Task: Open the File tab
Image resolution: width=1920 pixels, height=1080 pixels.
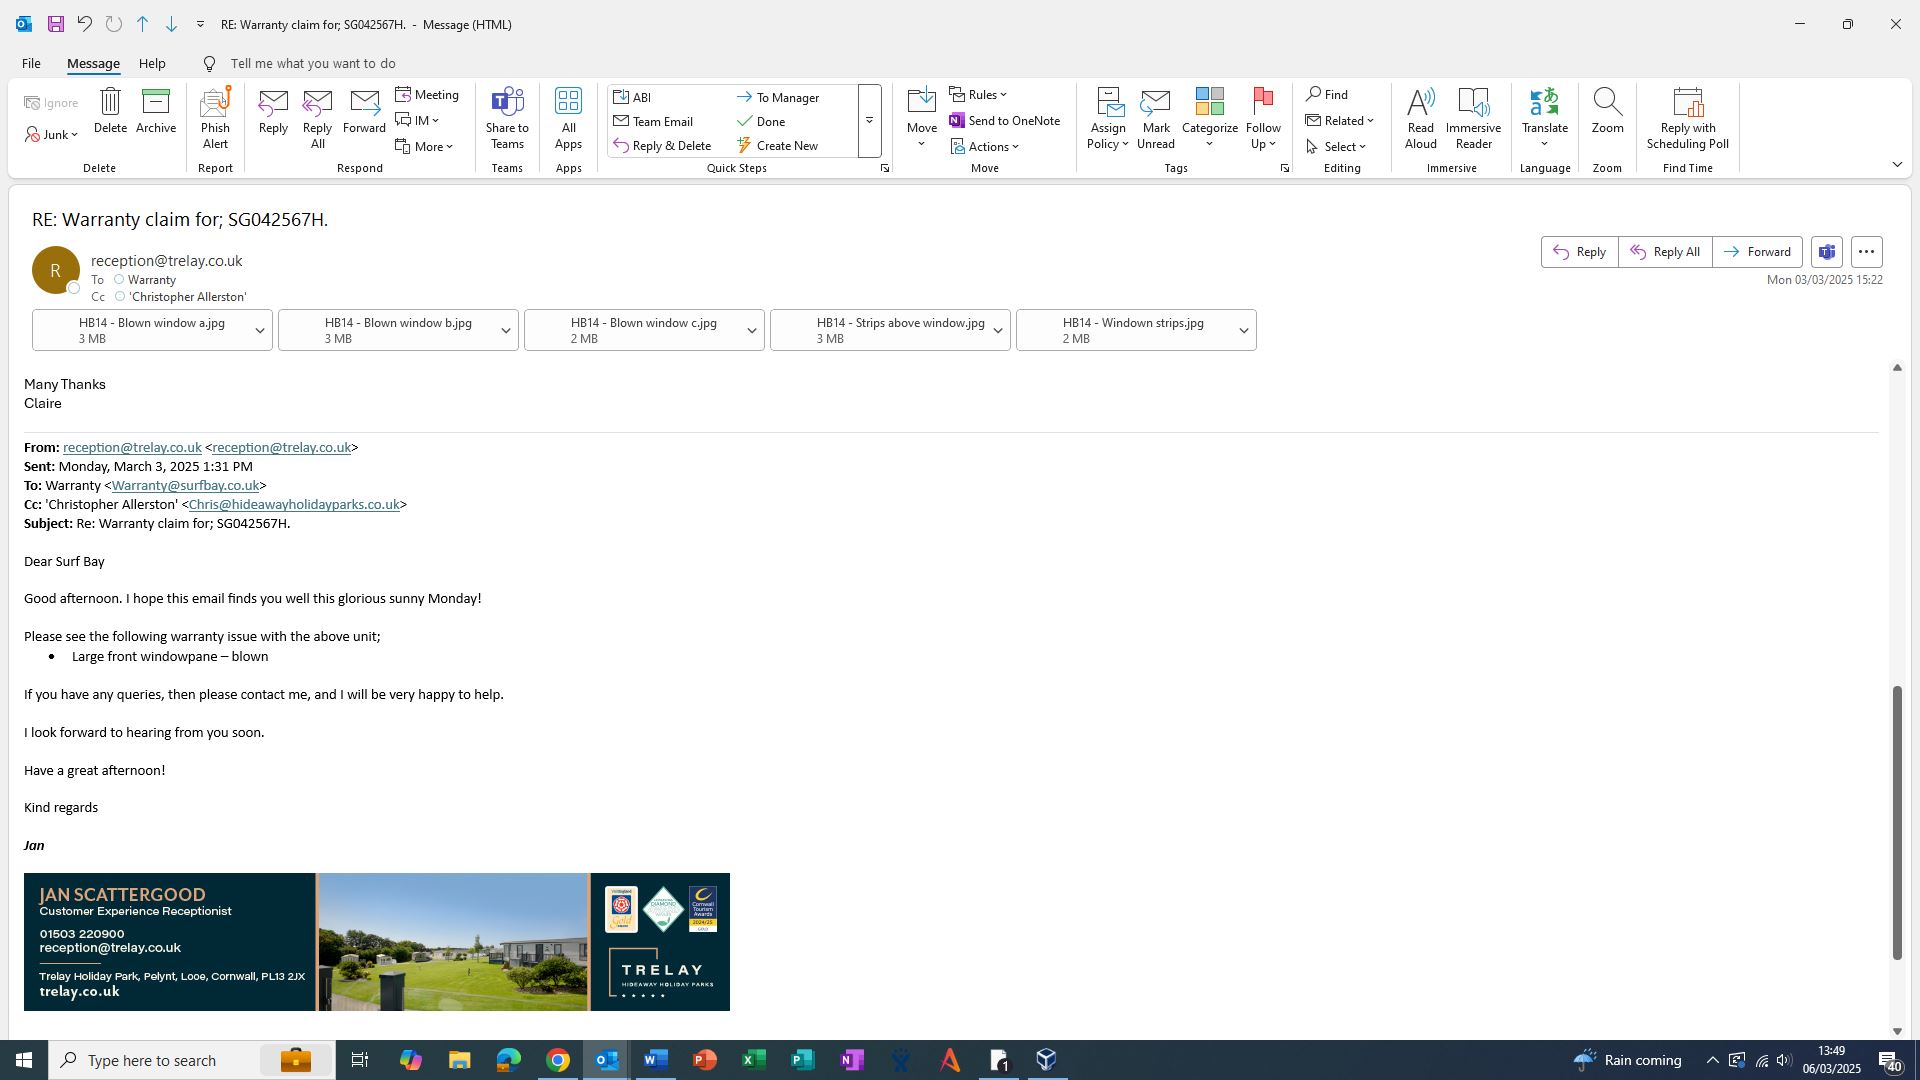Action: coord(31,63)
